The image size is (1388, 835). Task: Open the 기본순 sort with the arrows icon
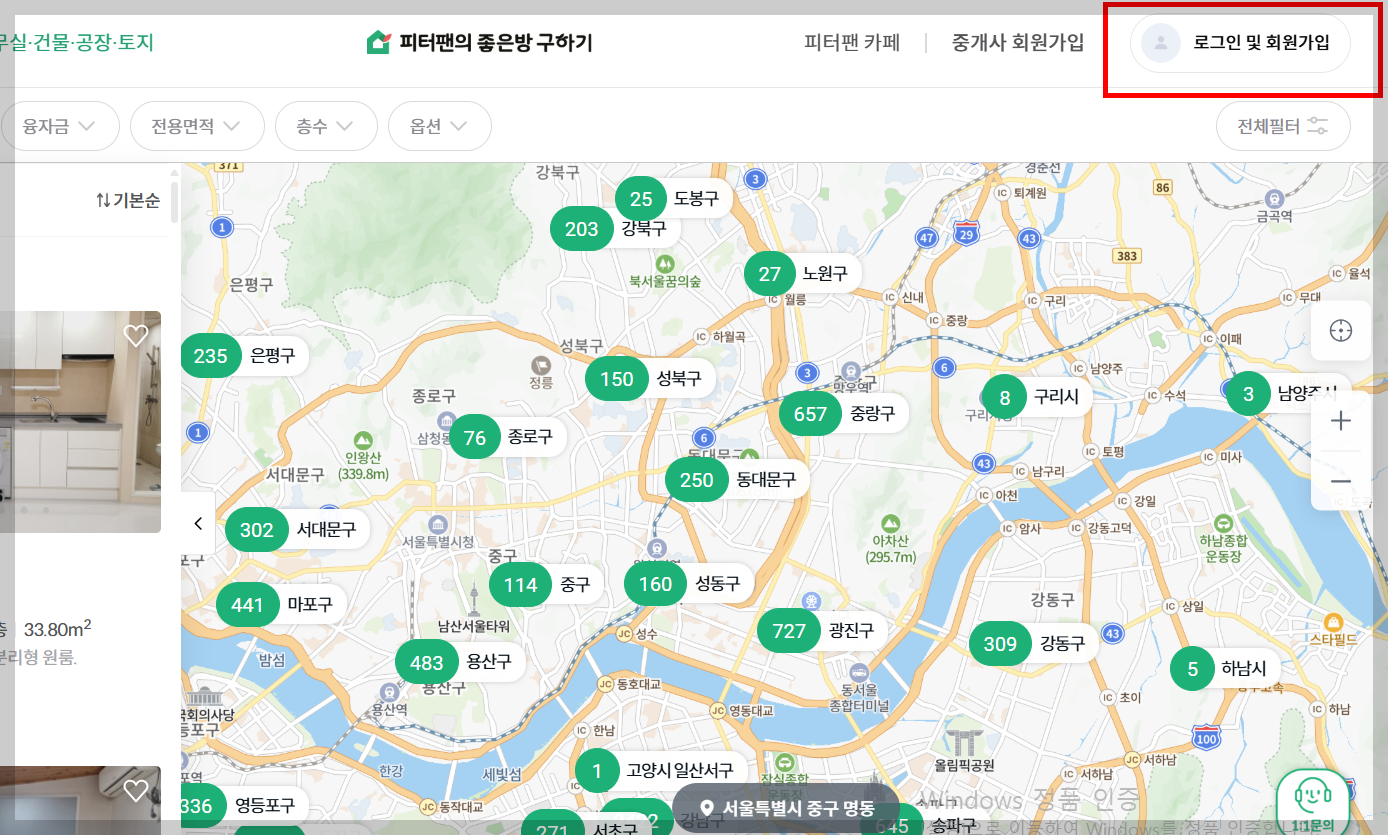pos(127,199)
